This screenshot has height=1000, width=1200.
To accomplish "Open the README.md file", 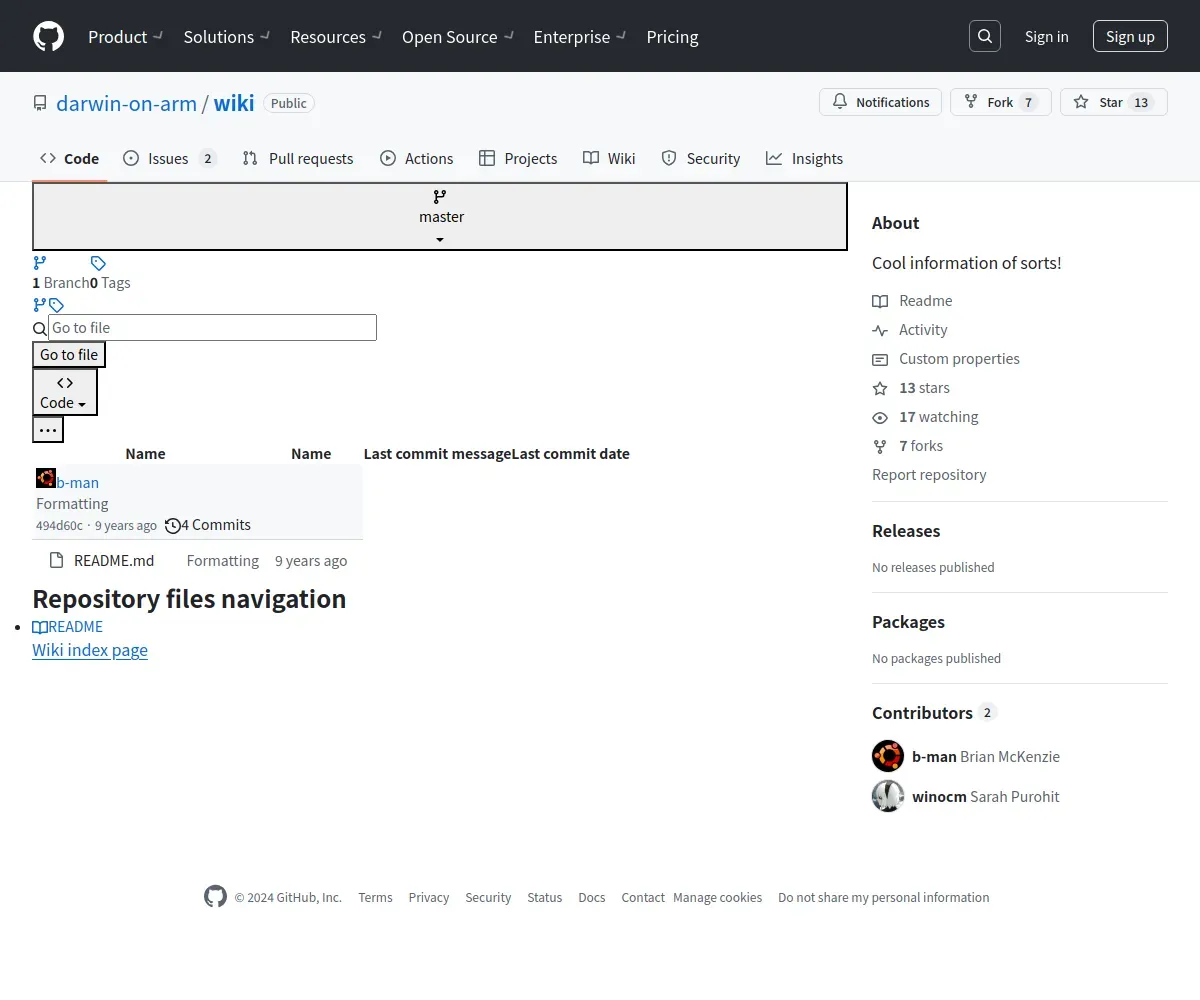I will (x=114, y=560).
